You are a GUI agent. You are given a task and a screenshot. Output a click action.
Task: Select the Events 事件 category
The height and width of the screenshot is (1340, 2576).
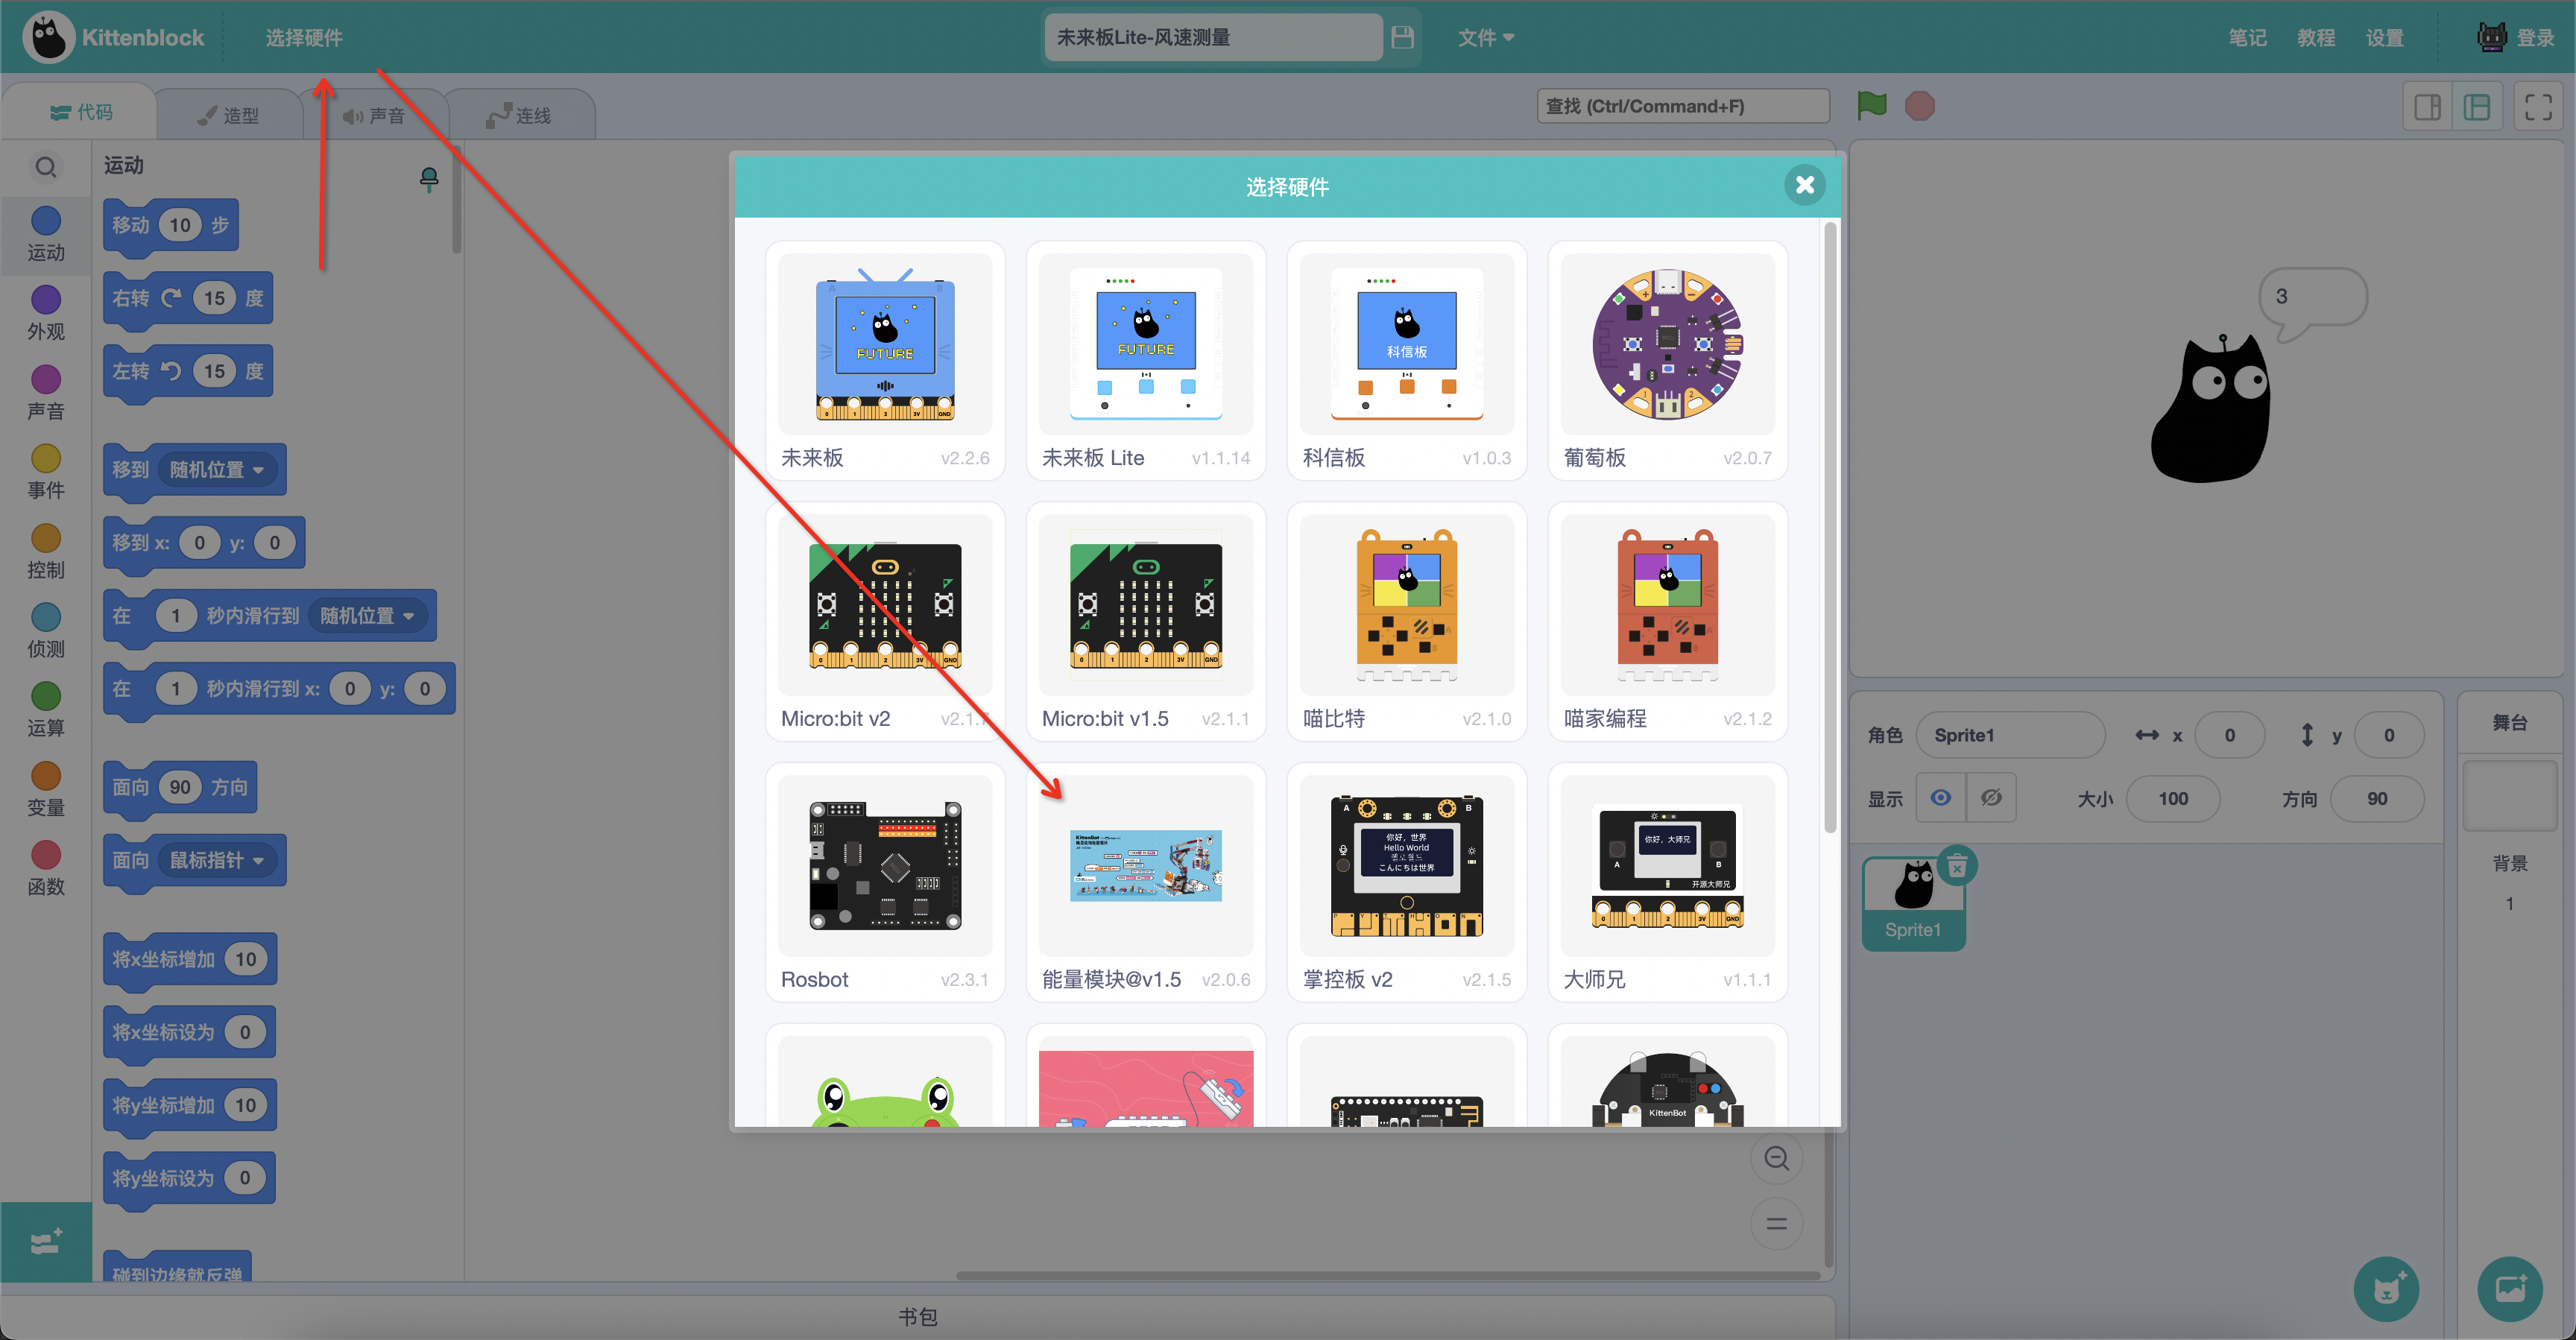point(46,471)
